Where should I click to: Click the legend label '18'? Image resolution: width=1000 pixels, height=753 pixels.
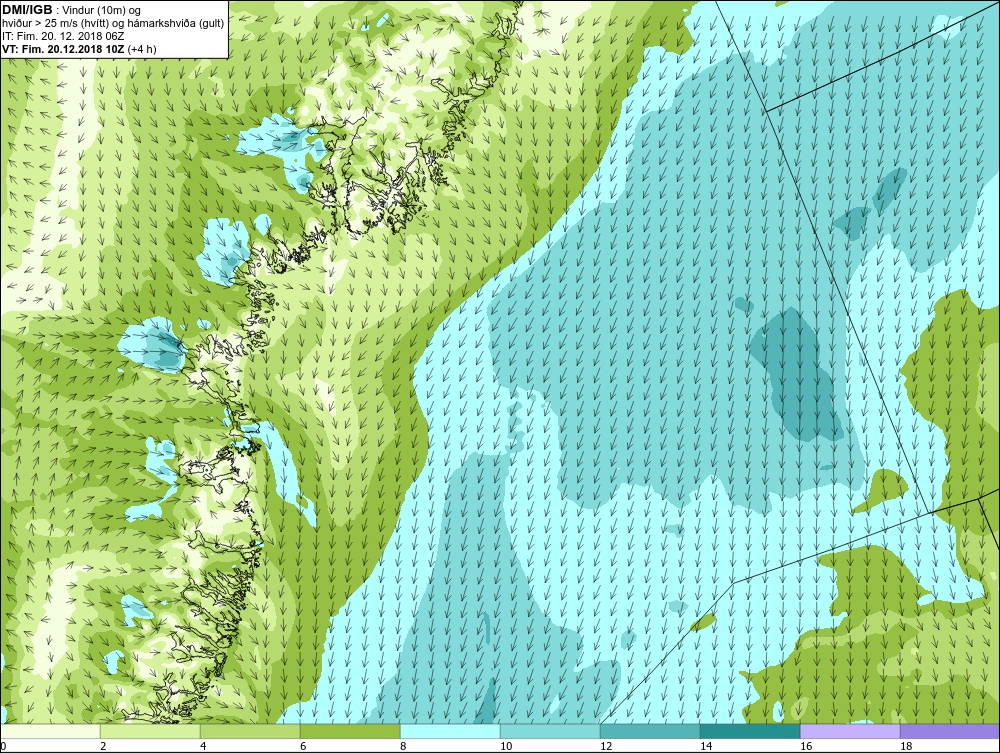(906, 746)
